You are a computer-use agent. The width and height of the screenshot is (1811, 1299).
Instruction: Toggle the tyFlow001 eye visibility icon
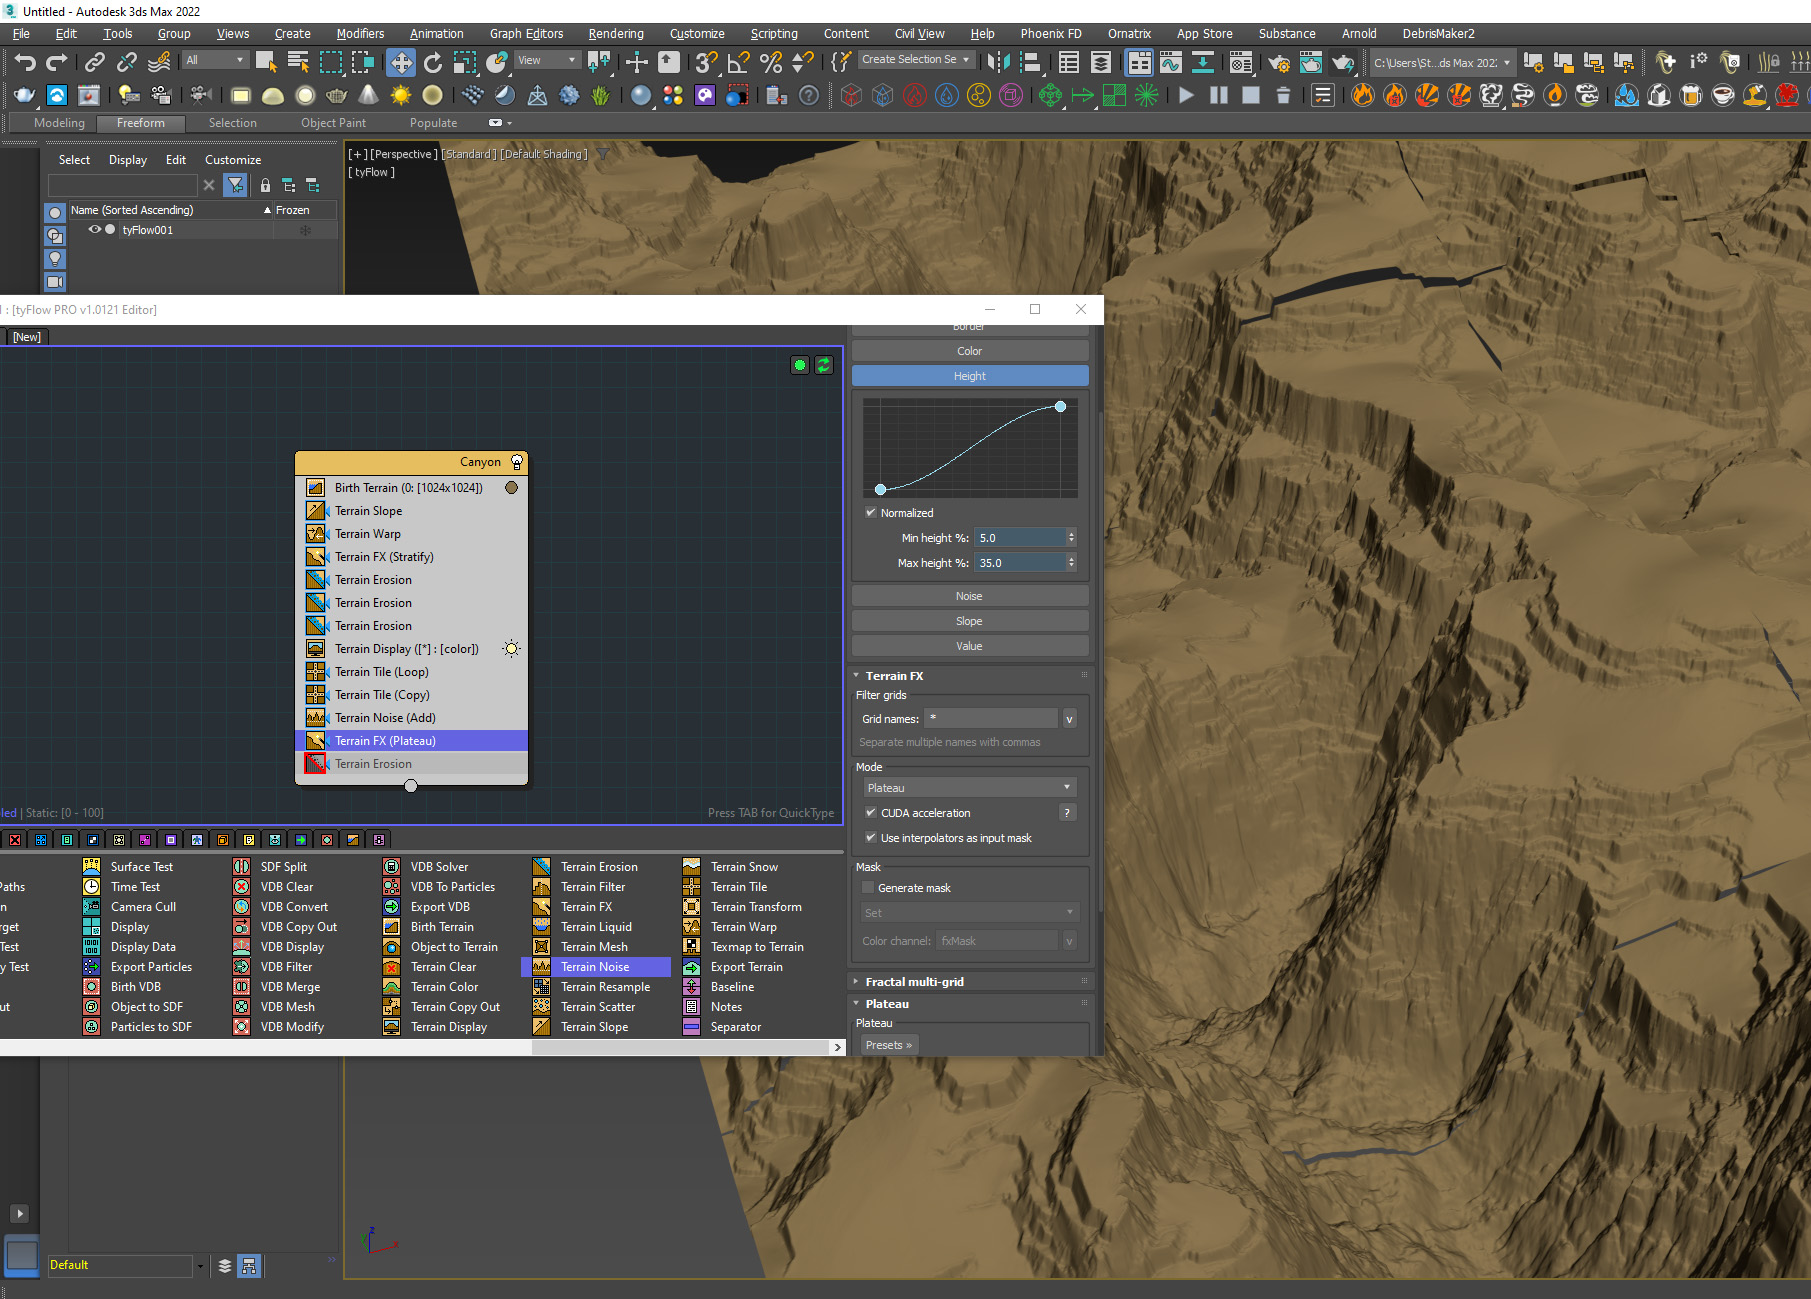(x=95, y=230)
